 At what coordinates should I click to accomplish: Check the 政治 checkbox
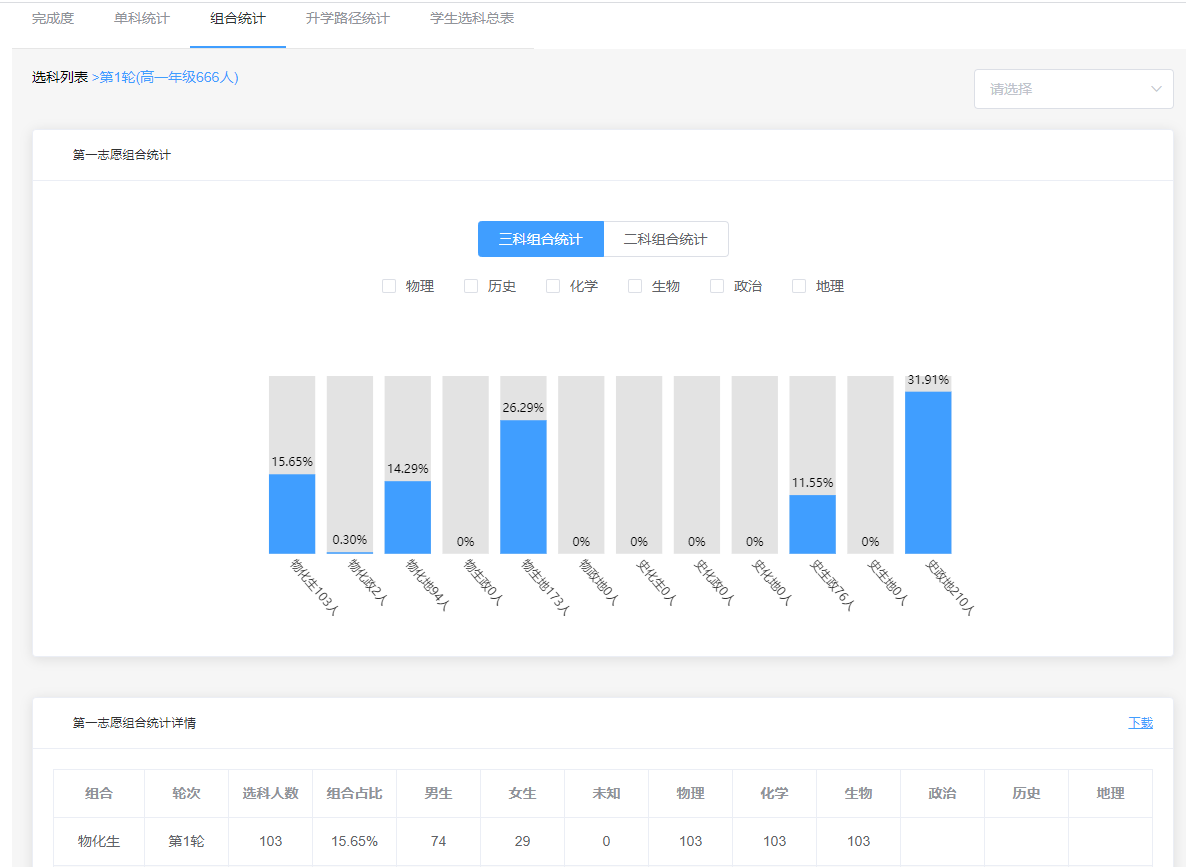point(716,286)
